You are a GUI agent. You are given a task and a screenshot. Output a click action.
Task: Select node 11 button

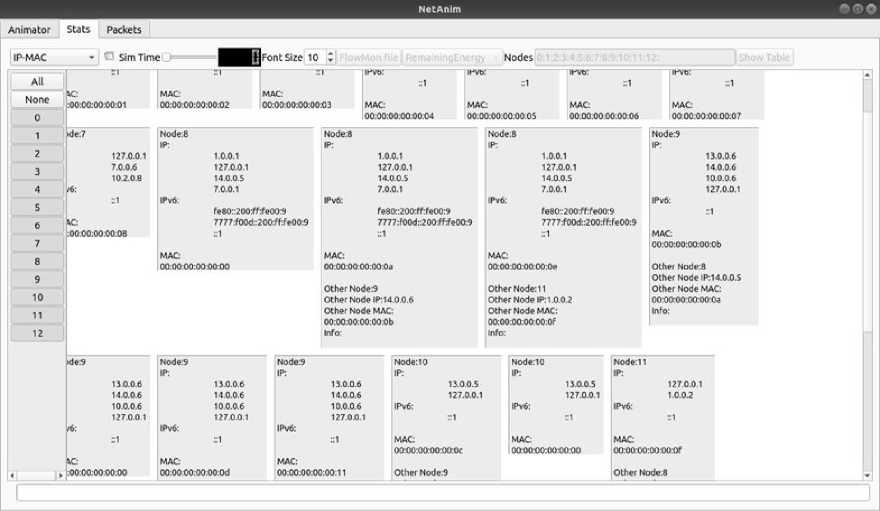click(x=37, y=315)
